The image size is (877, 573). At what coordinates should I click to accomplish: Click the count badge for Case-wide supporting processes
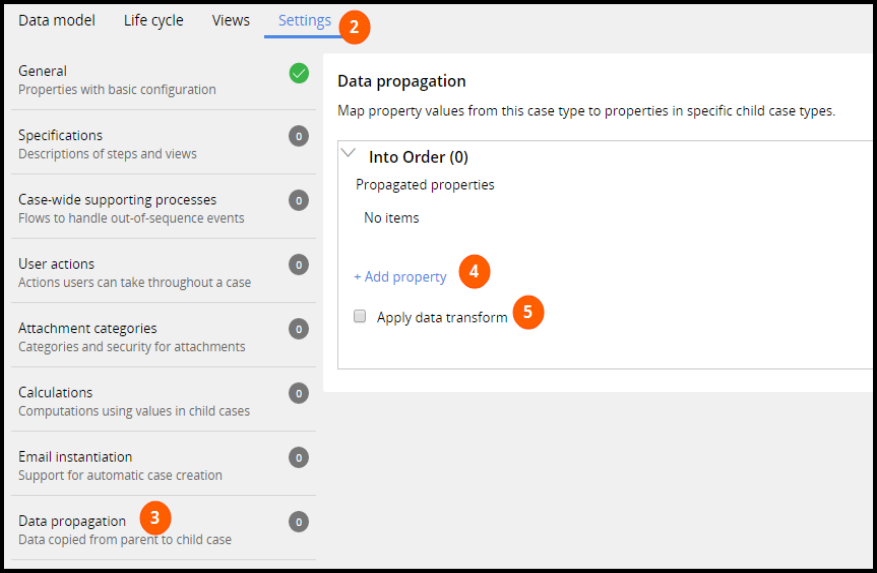tap(298, 201)
